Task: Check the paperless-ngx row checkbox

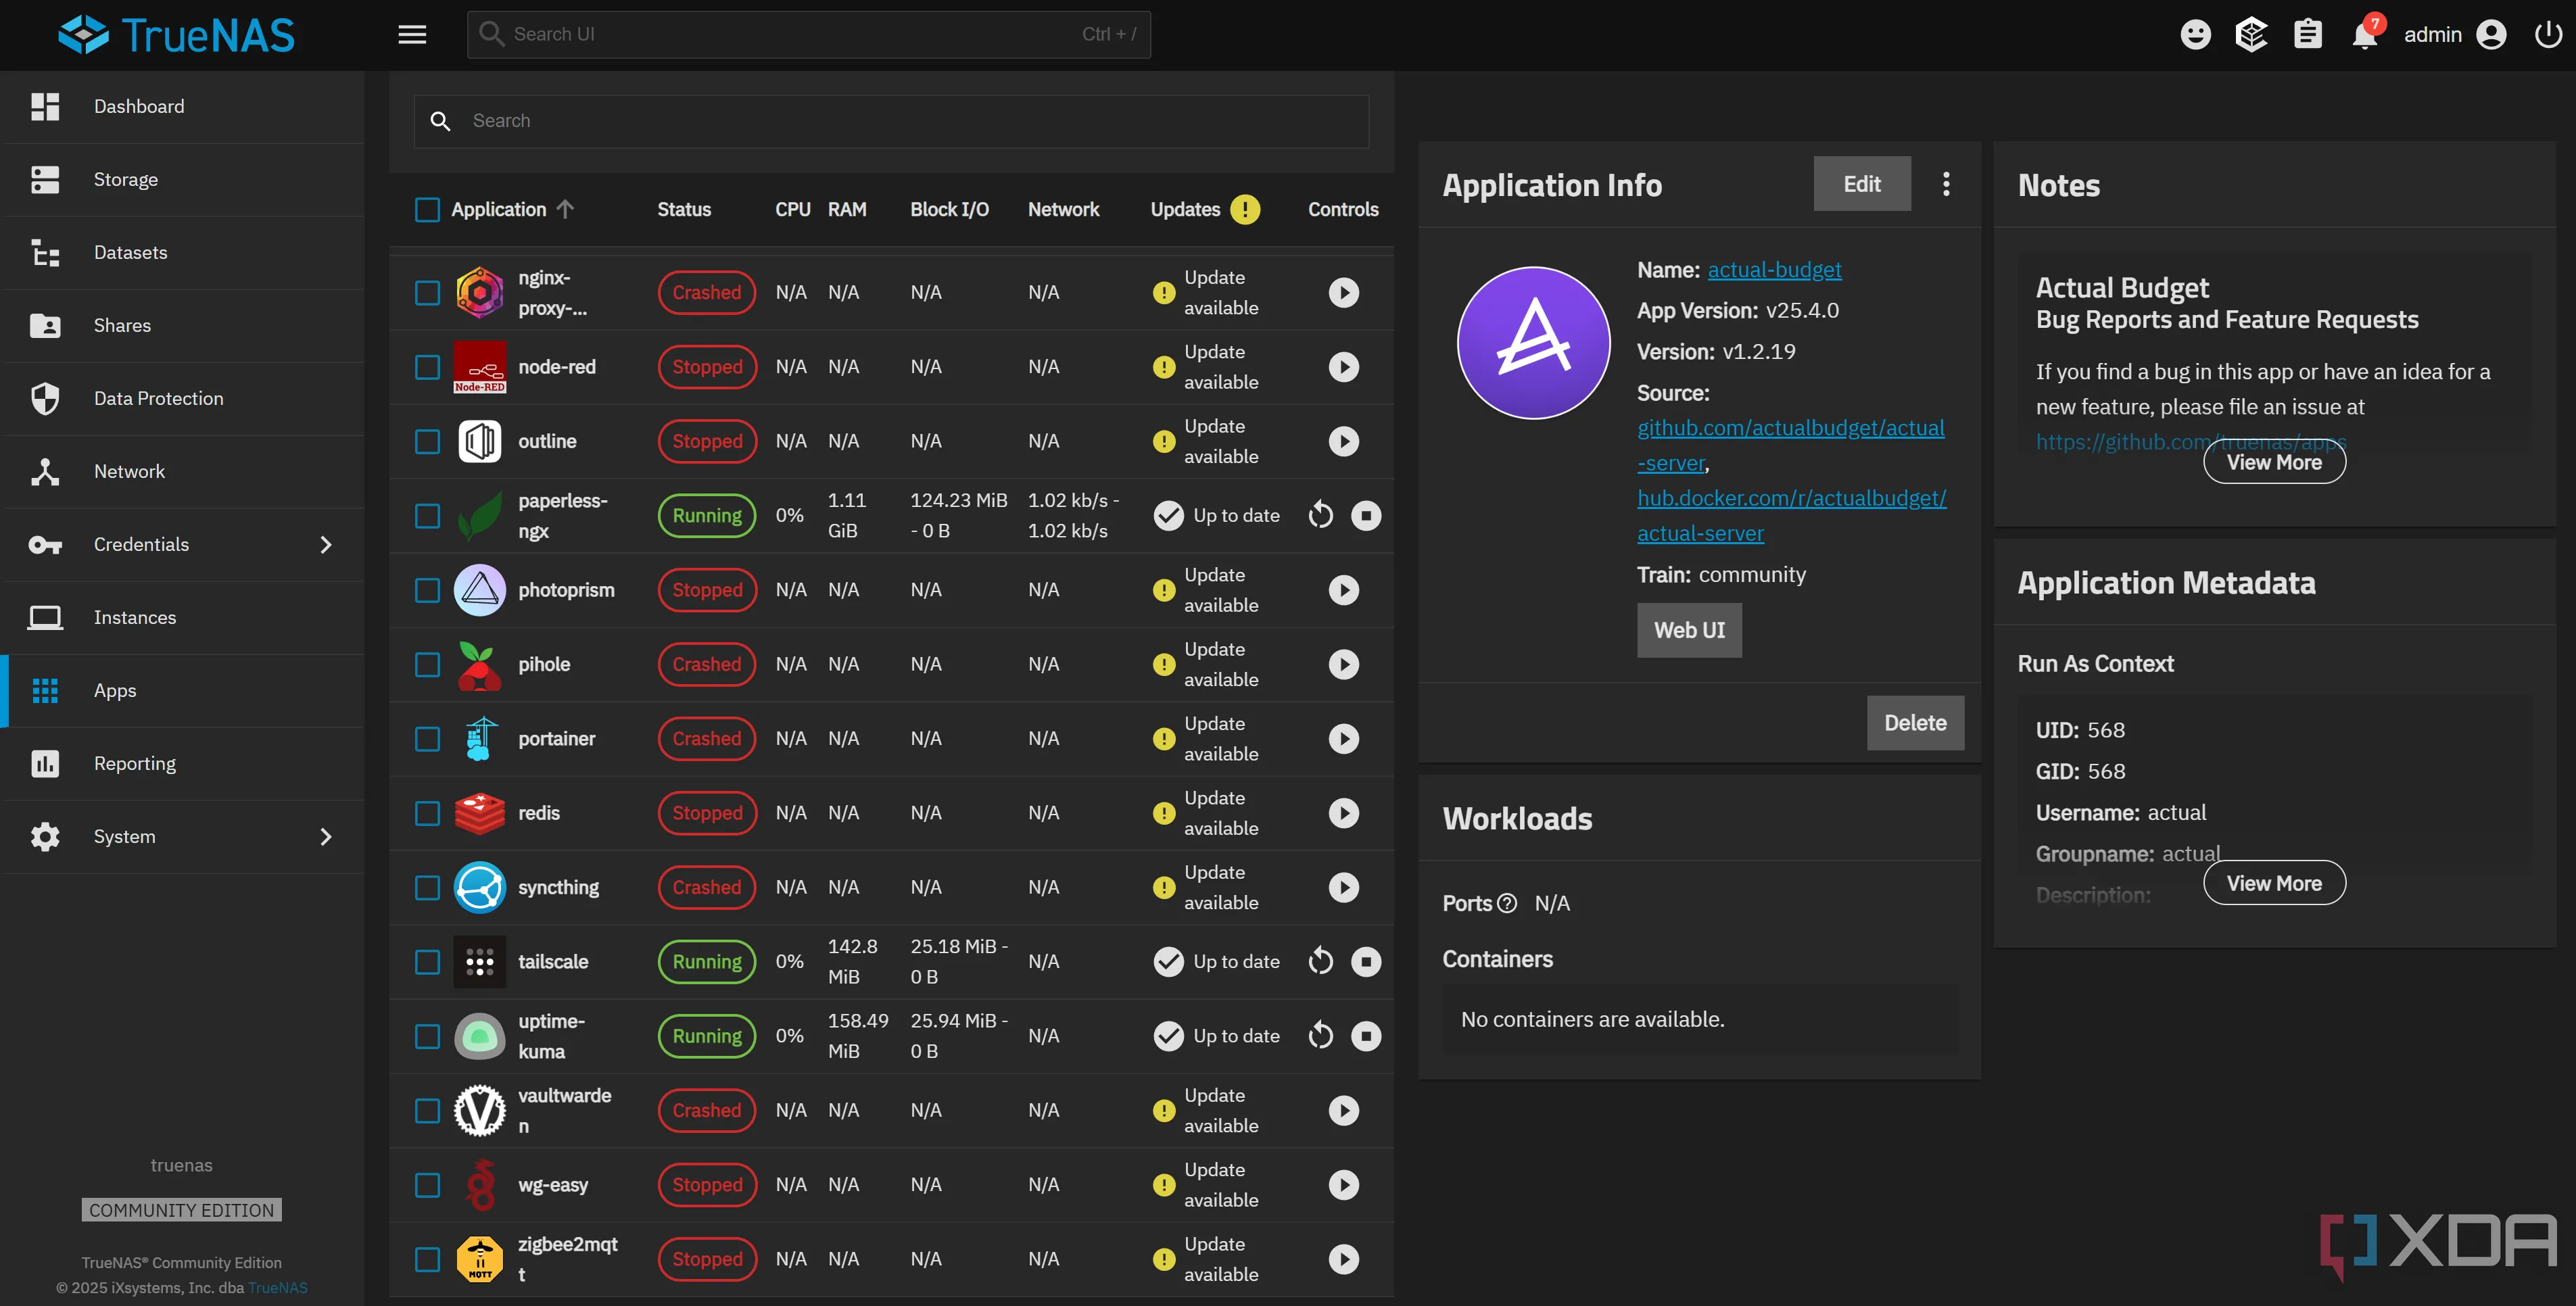Action: pos(427,516)
